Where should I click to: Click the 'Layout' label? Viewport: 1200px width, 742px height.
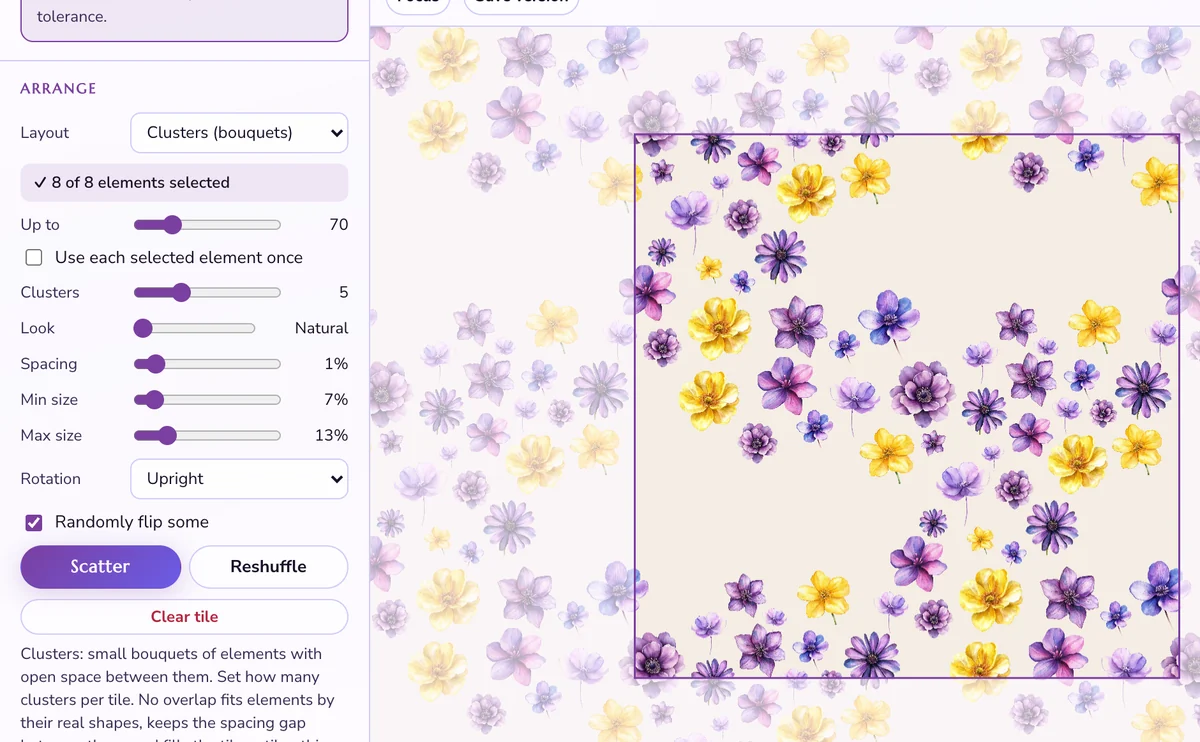[x=45, y=133]
